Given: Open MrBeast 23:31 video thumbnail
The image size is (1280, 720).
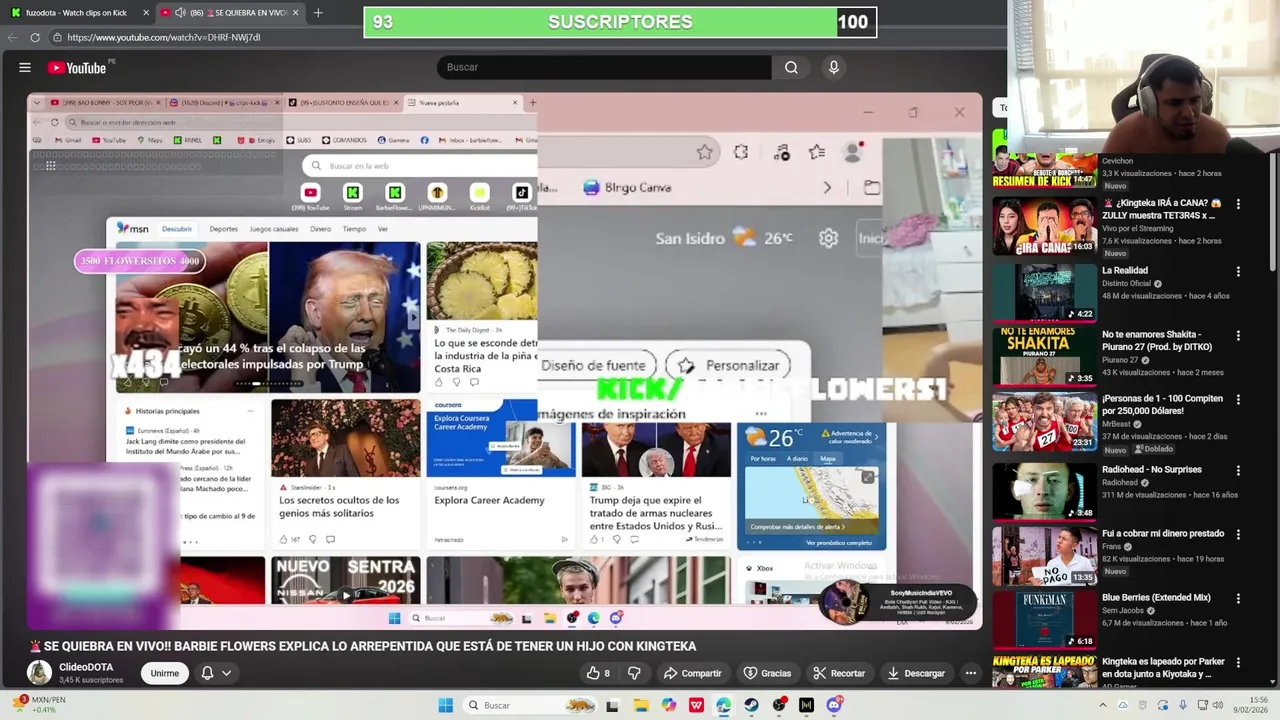Looking at the screenshot, I should coord(1044,421).
